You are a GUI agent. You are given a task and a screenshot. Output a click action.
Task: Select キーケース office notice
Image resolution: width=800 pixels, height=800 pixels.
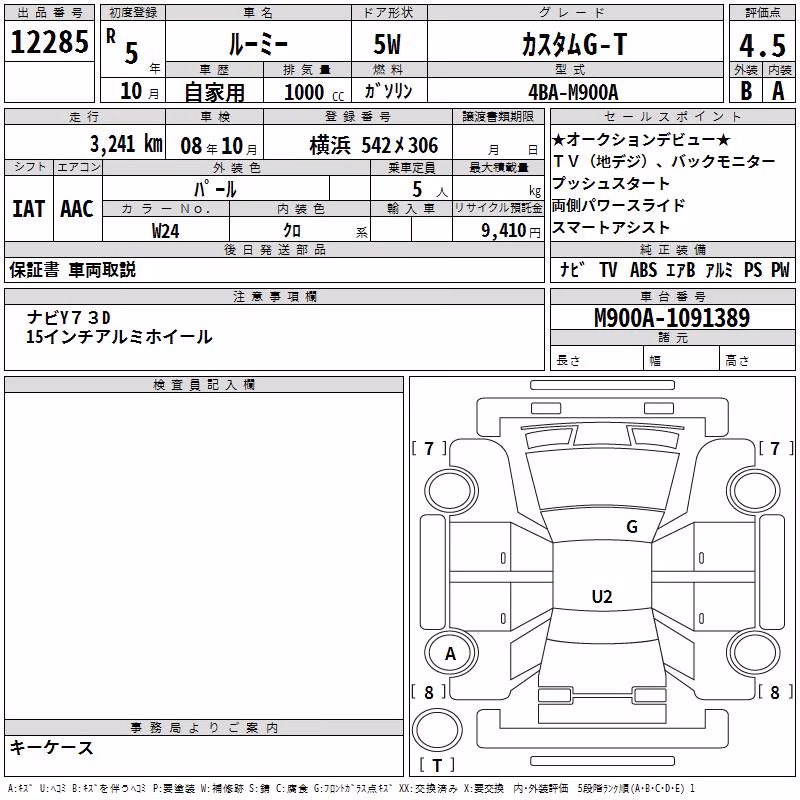click(52, 747)
